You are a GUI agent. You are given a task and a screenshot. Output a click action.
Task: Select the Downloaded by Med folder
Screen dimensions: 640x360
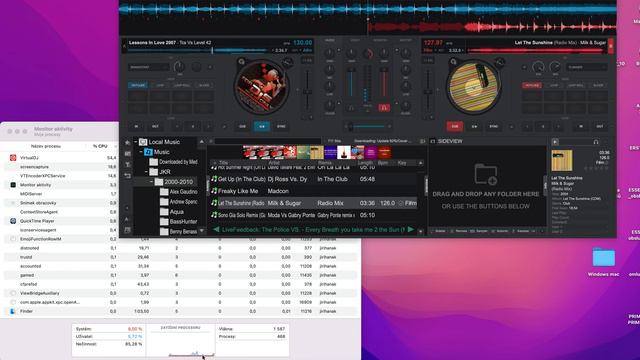(x=173, y=162)
